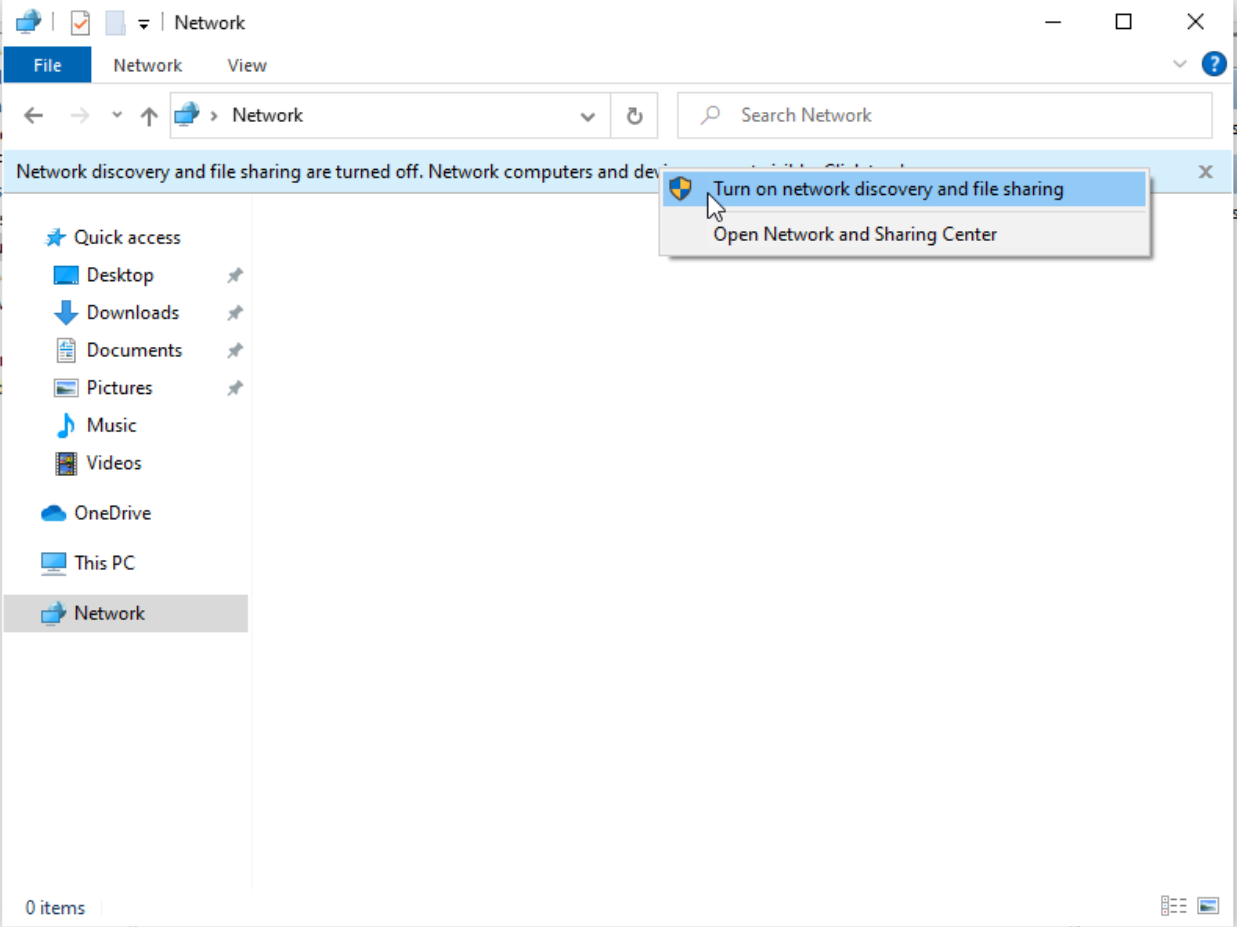
Task: Expand the address bar history dropdown
Action: point(588,116)
